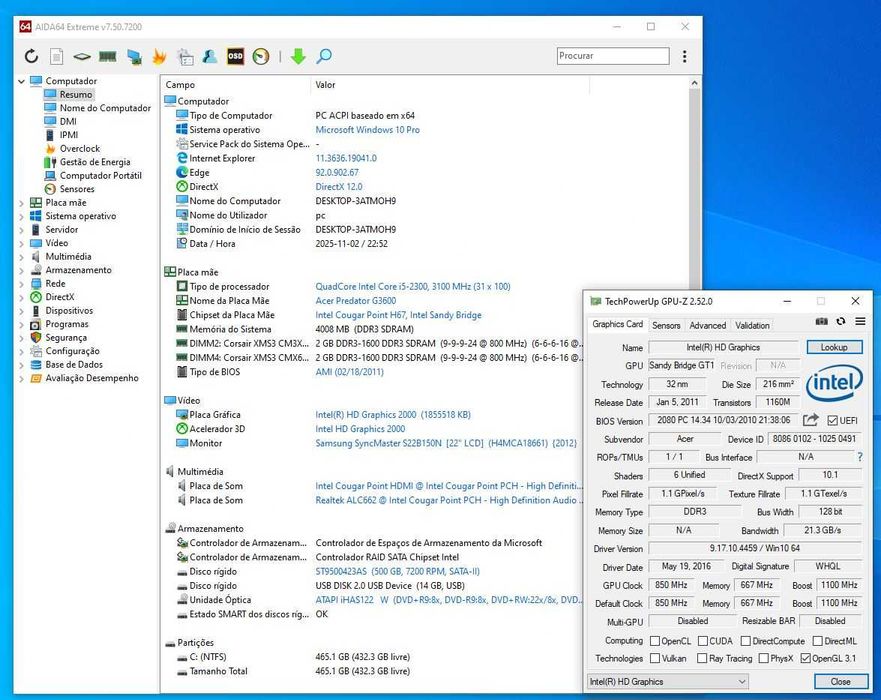Viewport: 881px width, 700px height.
Task: Expand the Vídeo tree node
Action: point(21,243)
